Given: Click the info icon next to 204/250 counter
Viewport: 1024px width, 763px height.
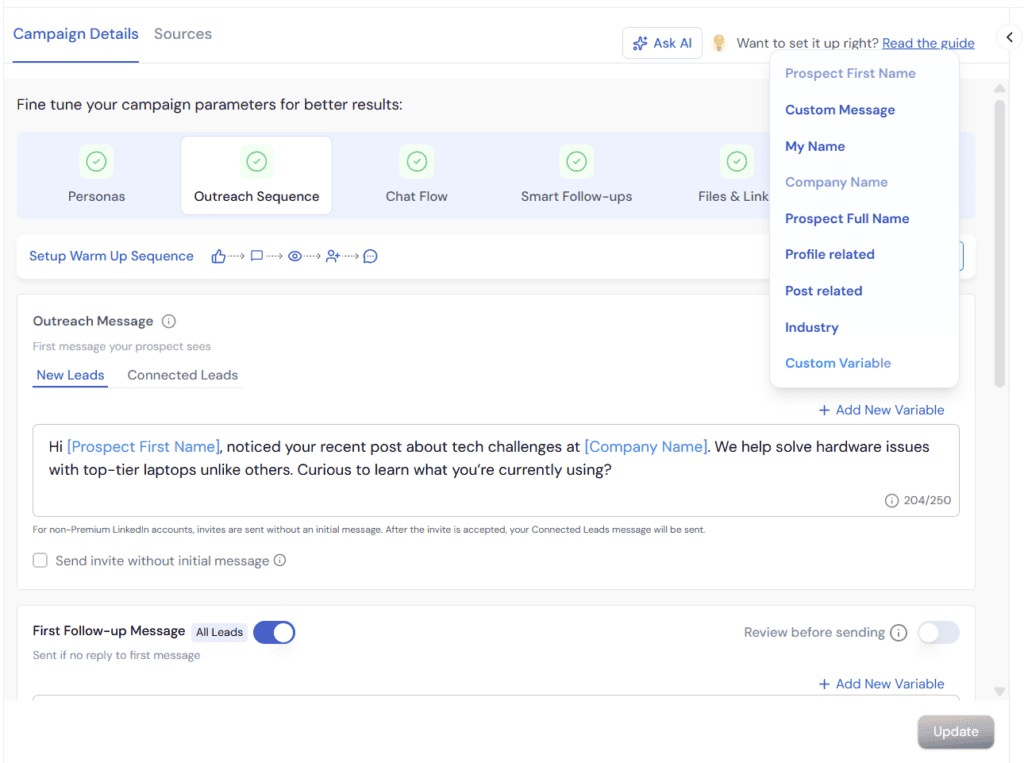Looking at the screenshot, I should click(x=891, y=500).
